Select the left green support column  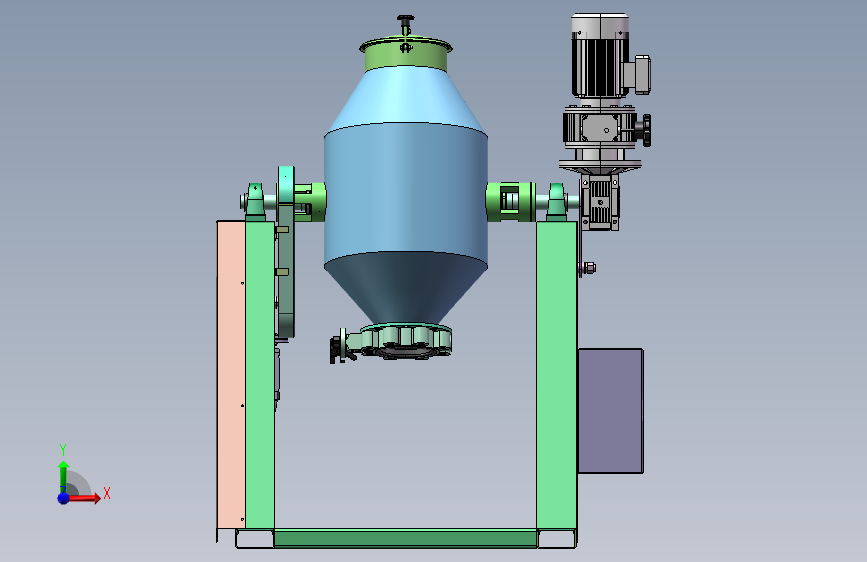tap(260, 375)
